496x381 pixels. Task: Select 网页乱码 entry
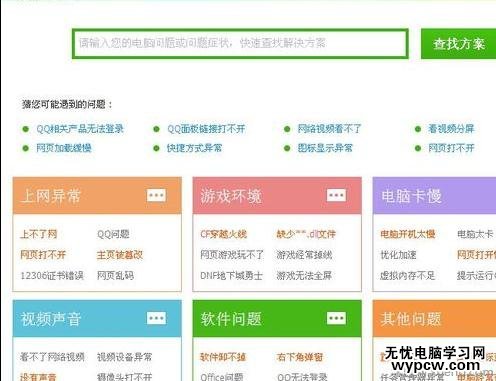click(115, 276)
